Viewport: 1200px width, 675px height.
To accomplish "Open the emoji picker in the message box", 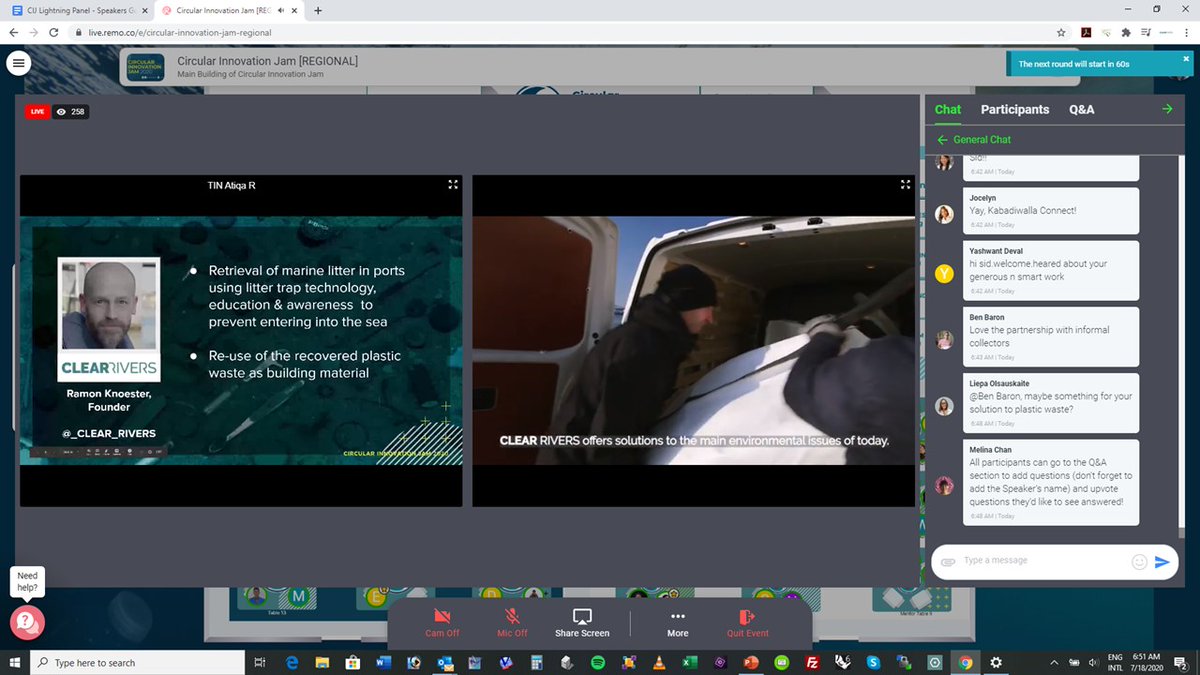I will [1139, 561].
